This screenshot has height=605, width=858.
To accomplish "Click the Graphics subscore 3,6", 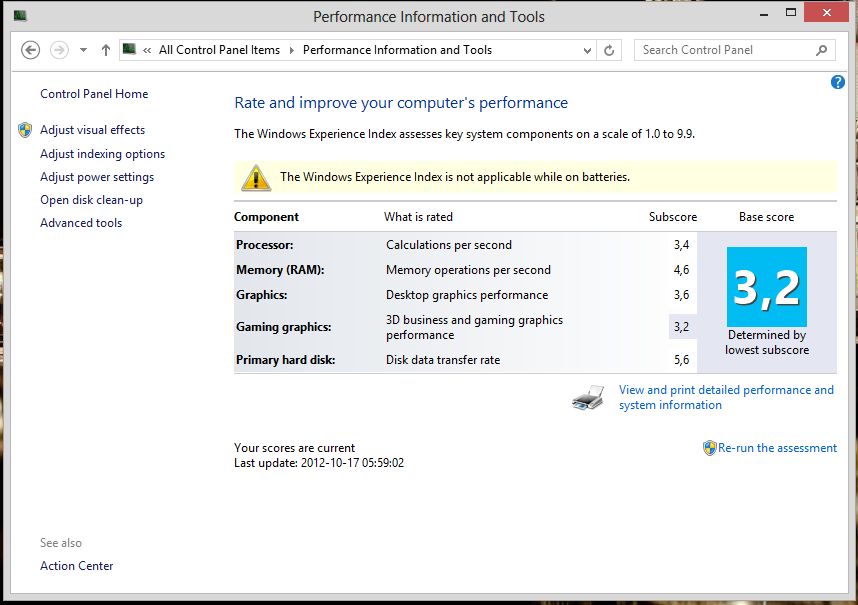I will click(x=681, y=295).
